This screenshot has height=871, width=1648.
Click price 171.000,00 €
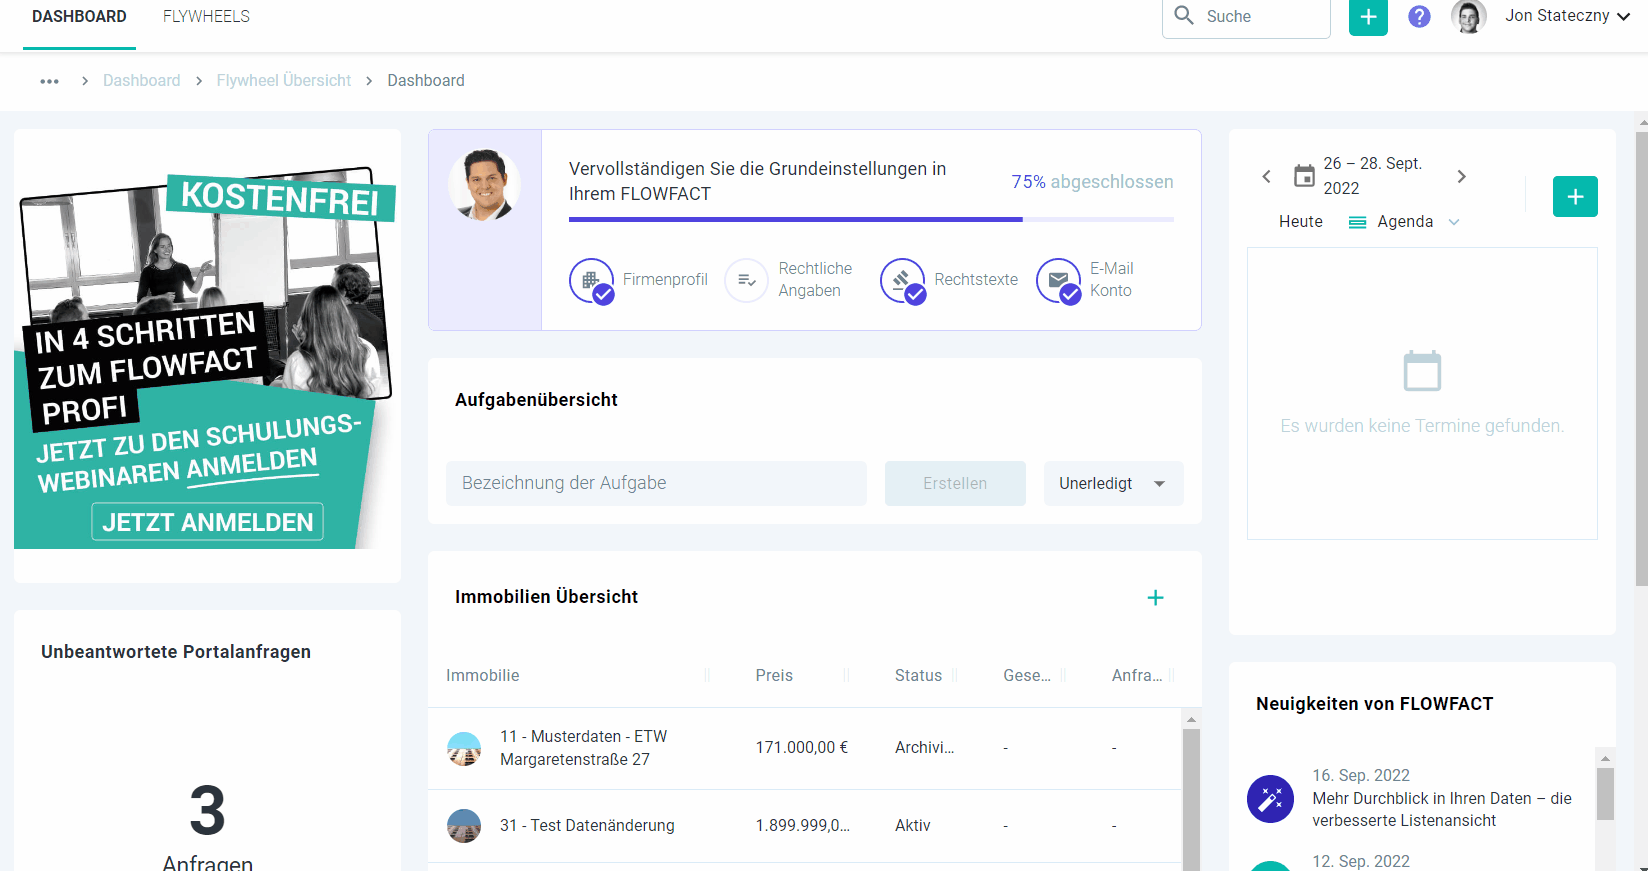pos(802,748)
